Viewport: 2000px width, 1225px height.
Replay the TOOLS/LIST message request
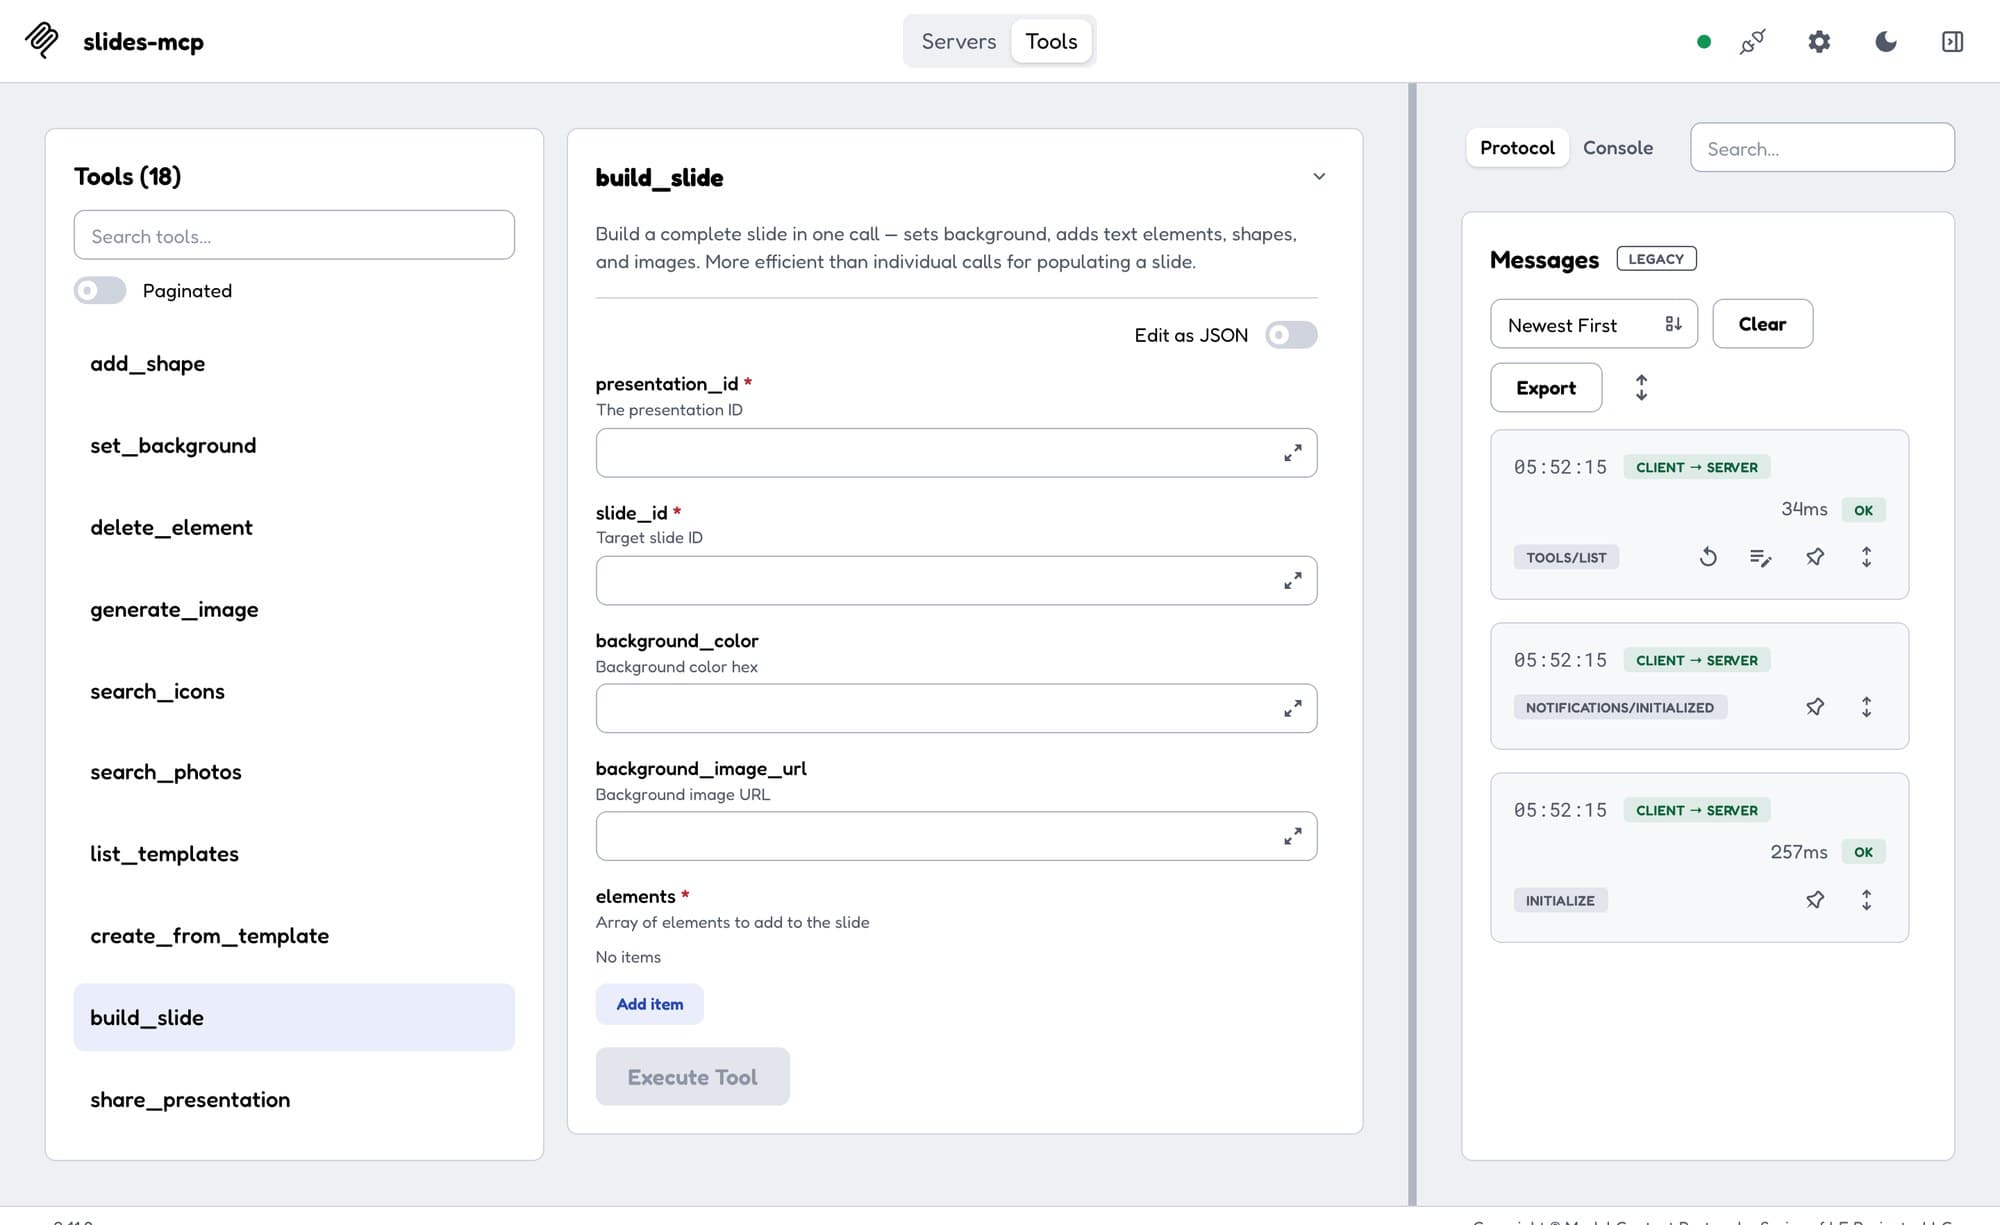1708,557
